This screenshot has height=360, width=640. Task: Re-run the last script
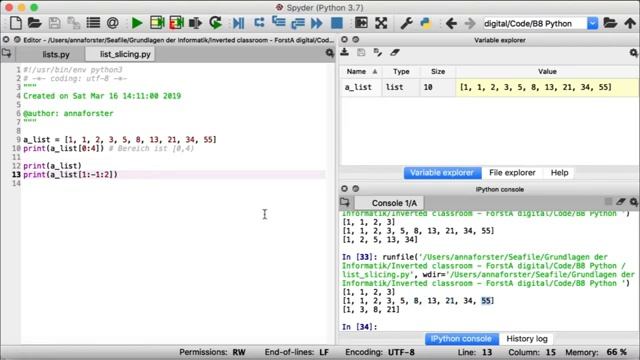216,23
